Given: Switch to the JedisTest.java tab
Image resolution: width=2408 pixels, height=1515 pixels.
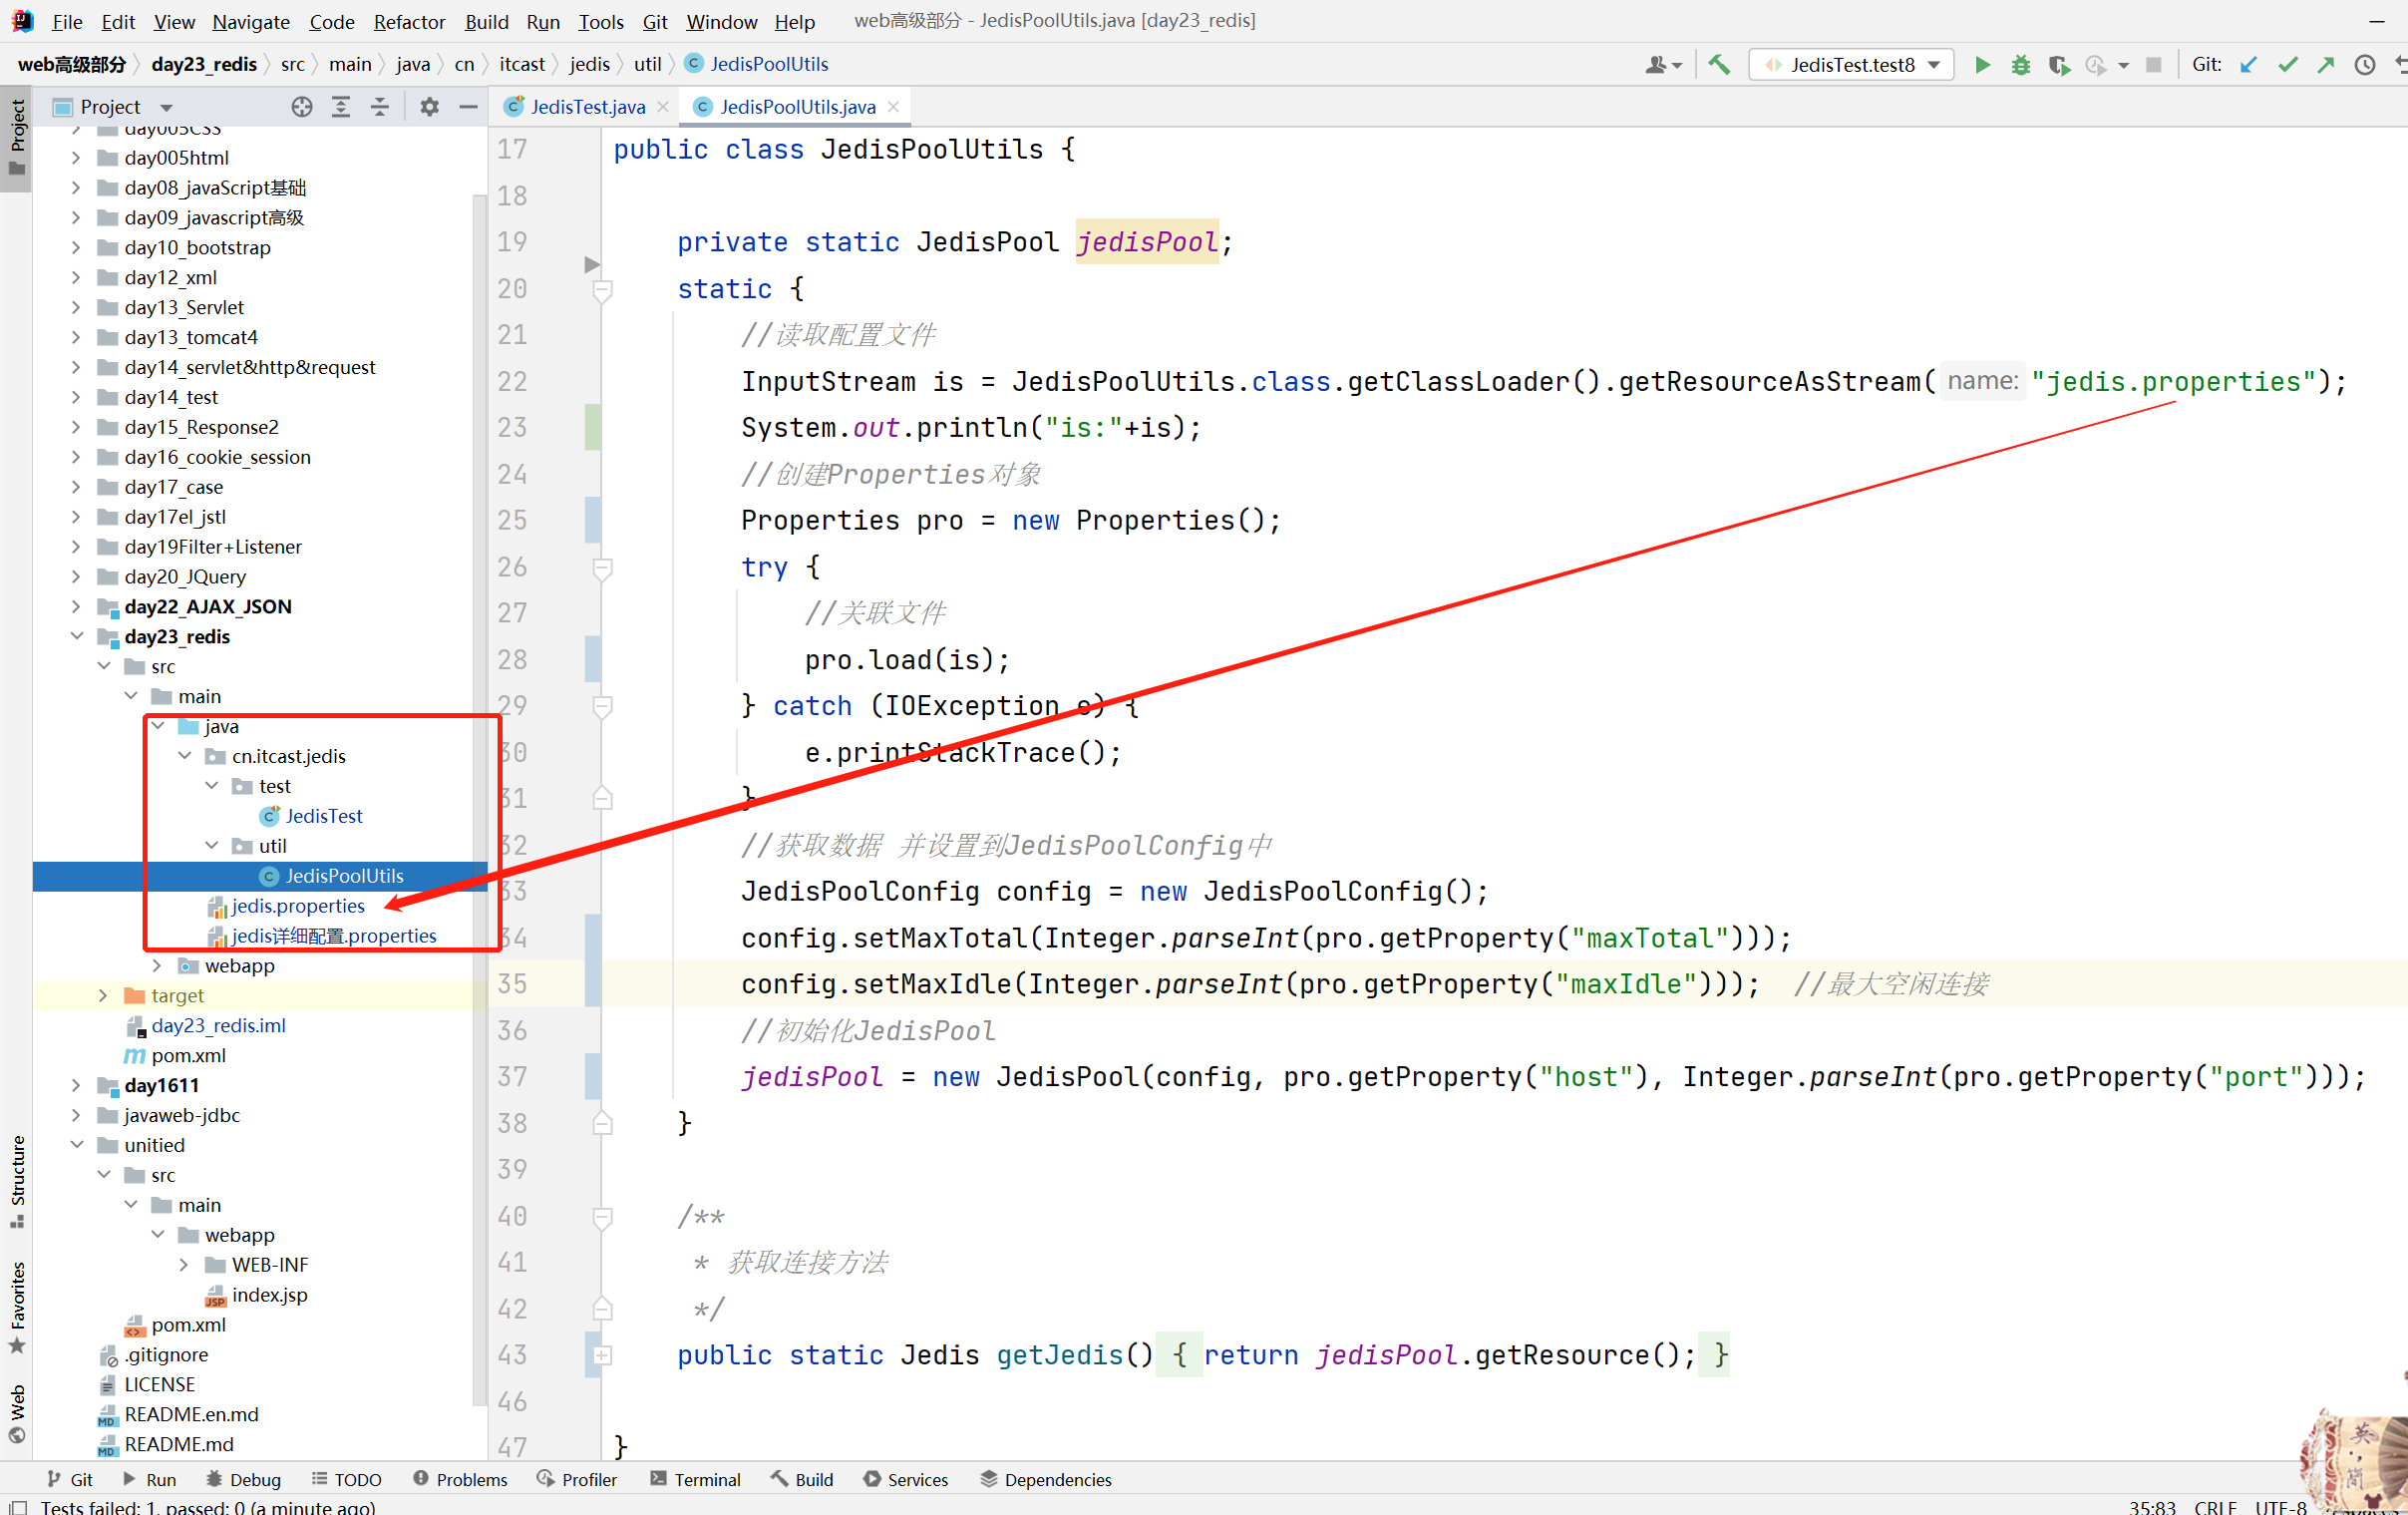Looking at the screenshot, I should tap(587, 107).
